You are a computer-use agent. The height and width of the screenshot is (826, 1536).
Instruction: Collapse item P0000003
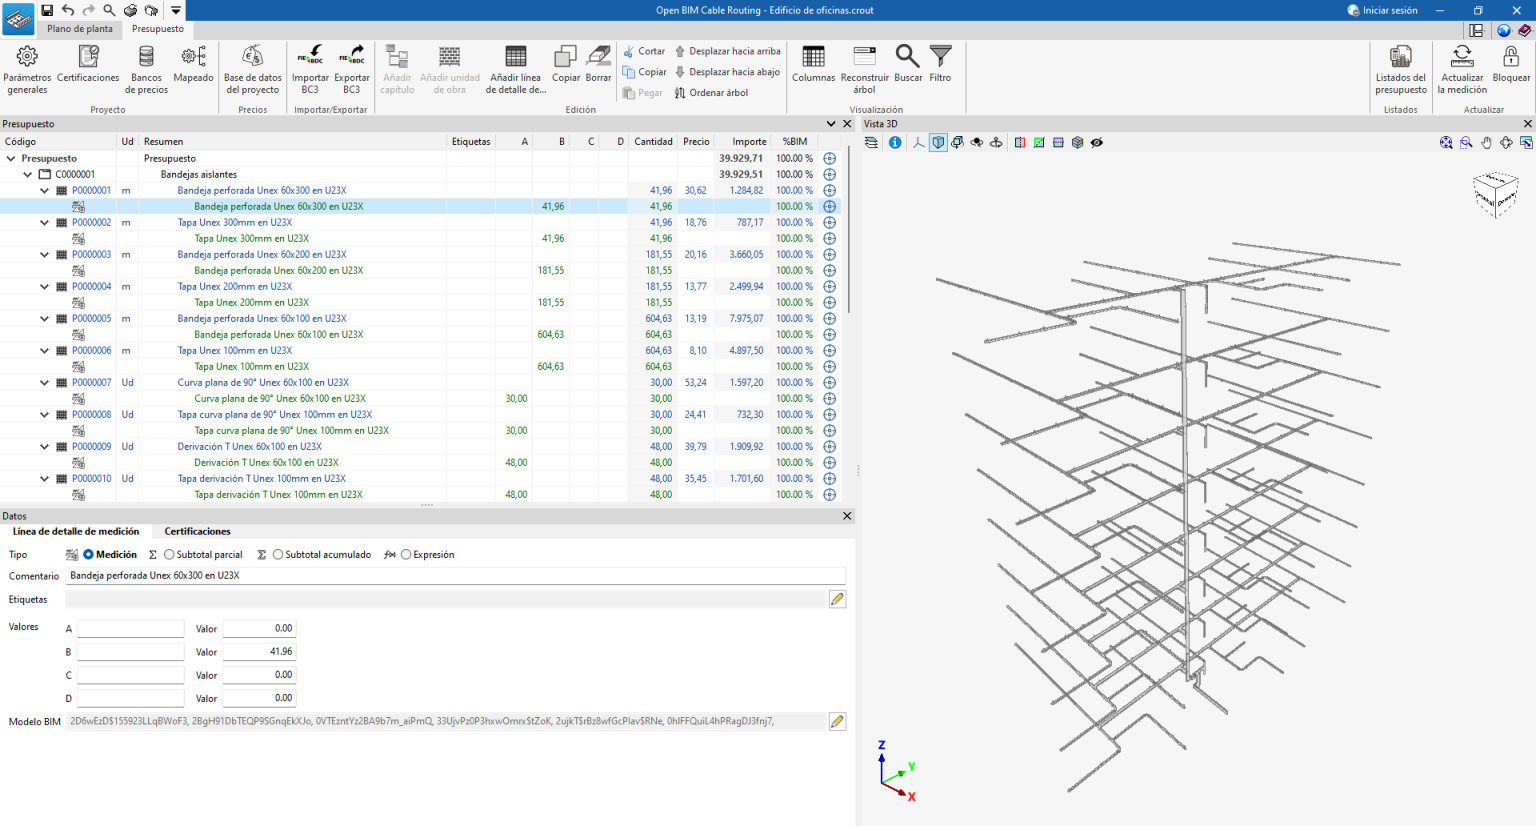coord(44,254)
